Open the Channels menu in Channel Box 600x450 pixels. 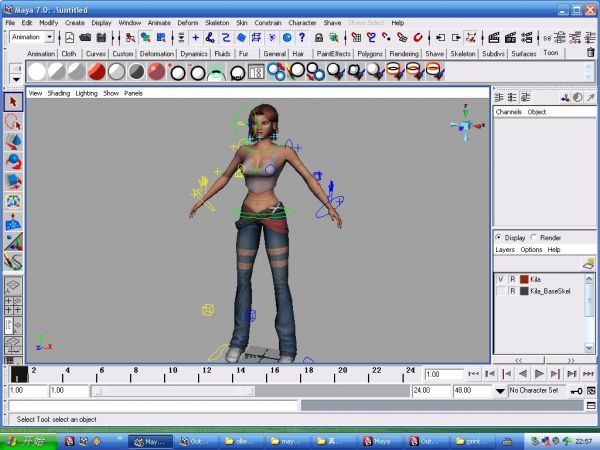(x=509, y=112)
